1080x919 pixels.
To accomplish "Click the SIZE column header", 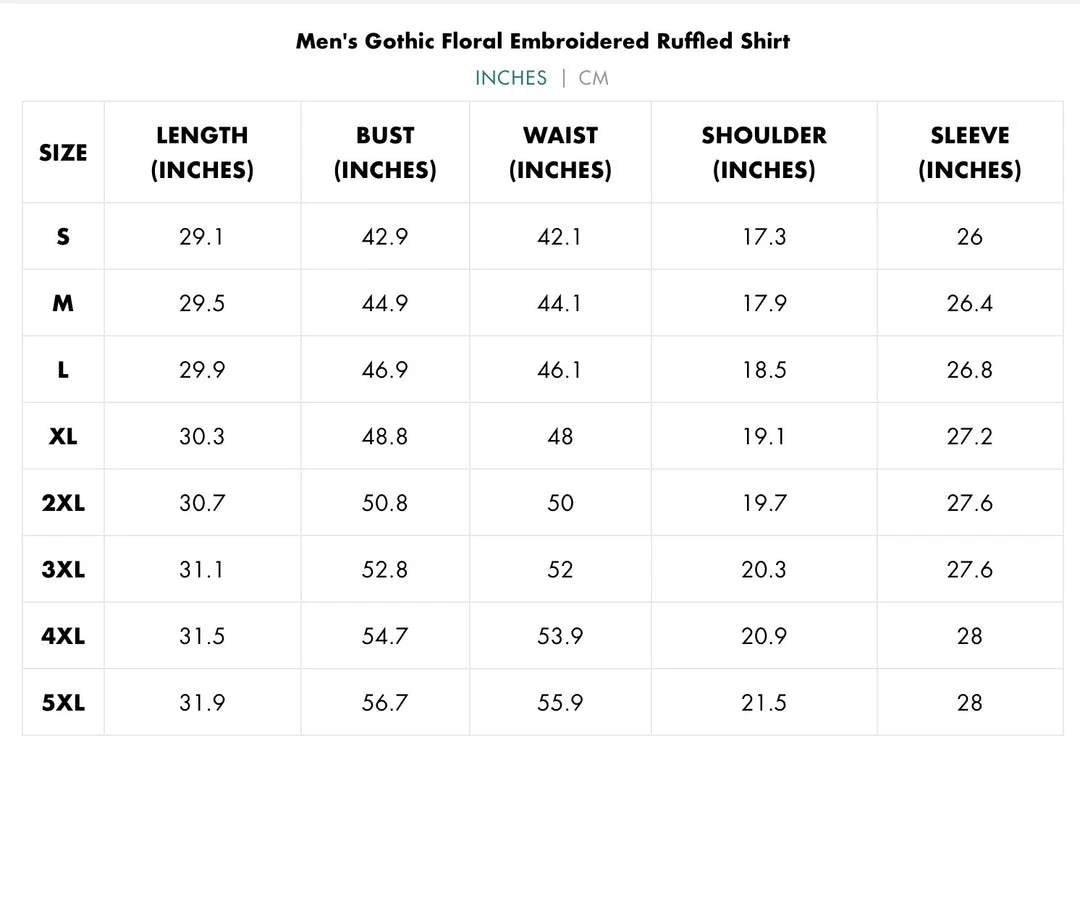I will click(63, 153).
